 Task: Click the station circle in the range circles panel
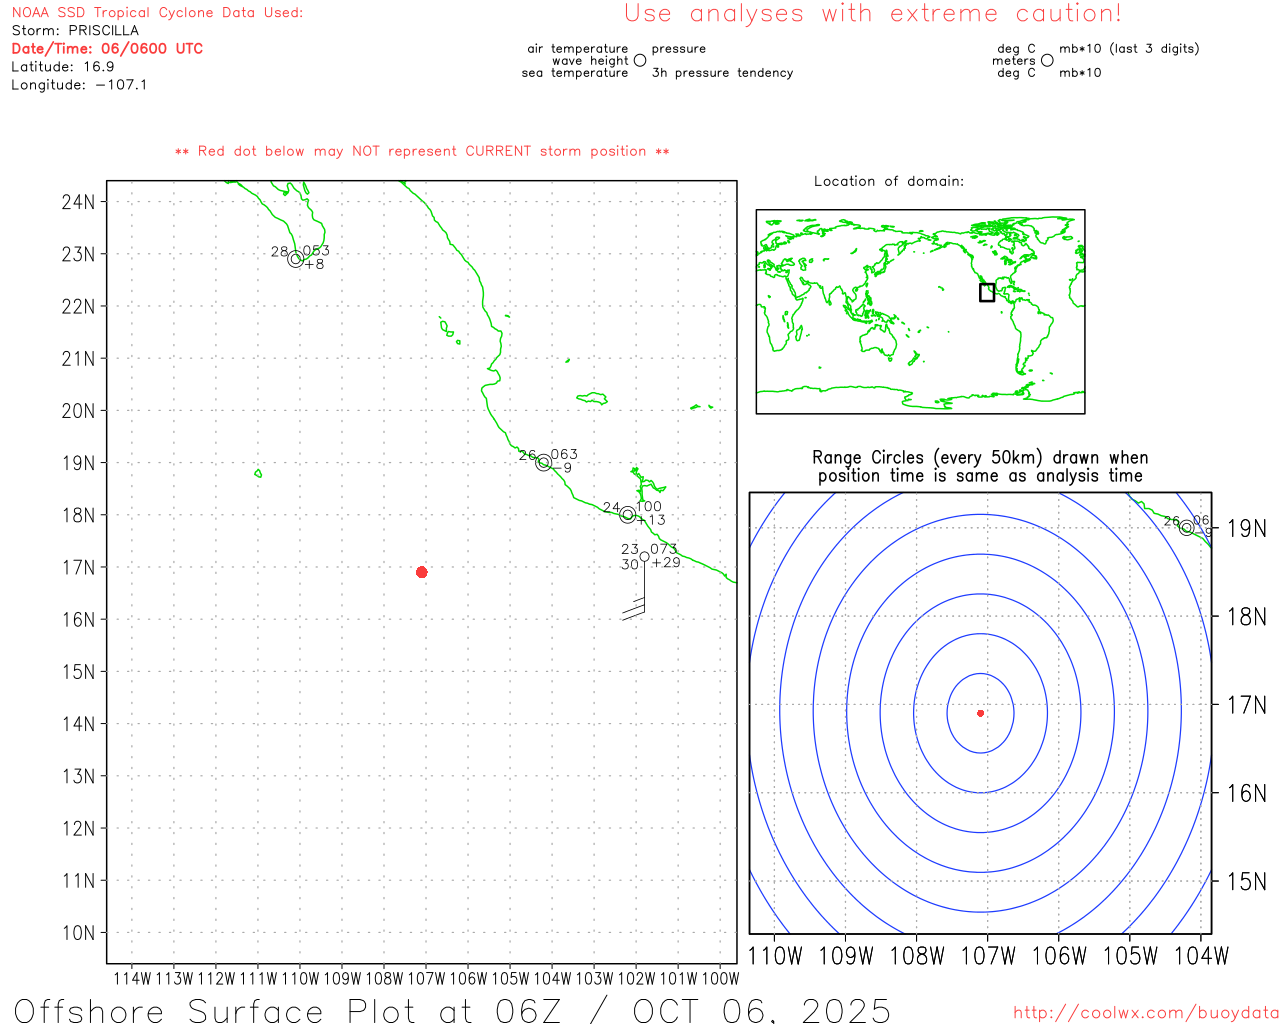click(1187, 528)
